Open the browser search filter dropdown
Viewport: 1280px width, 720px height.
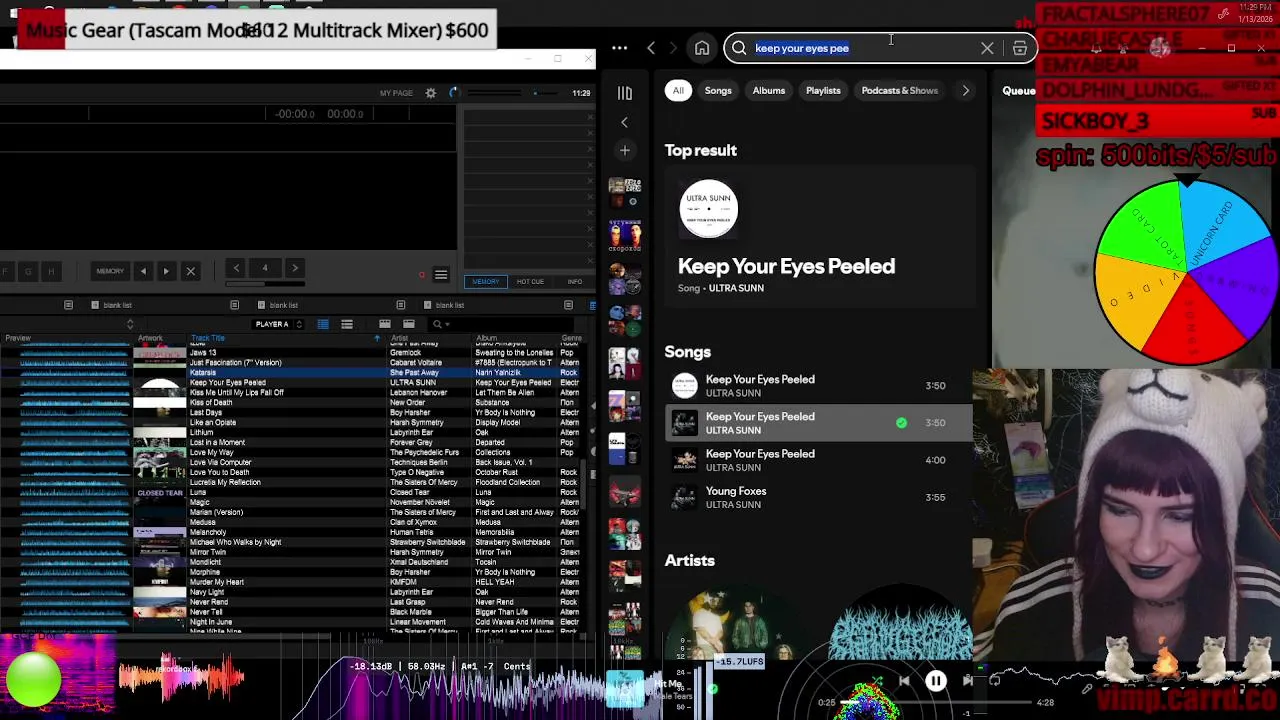pos(440,324)
